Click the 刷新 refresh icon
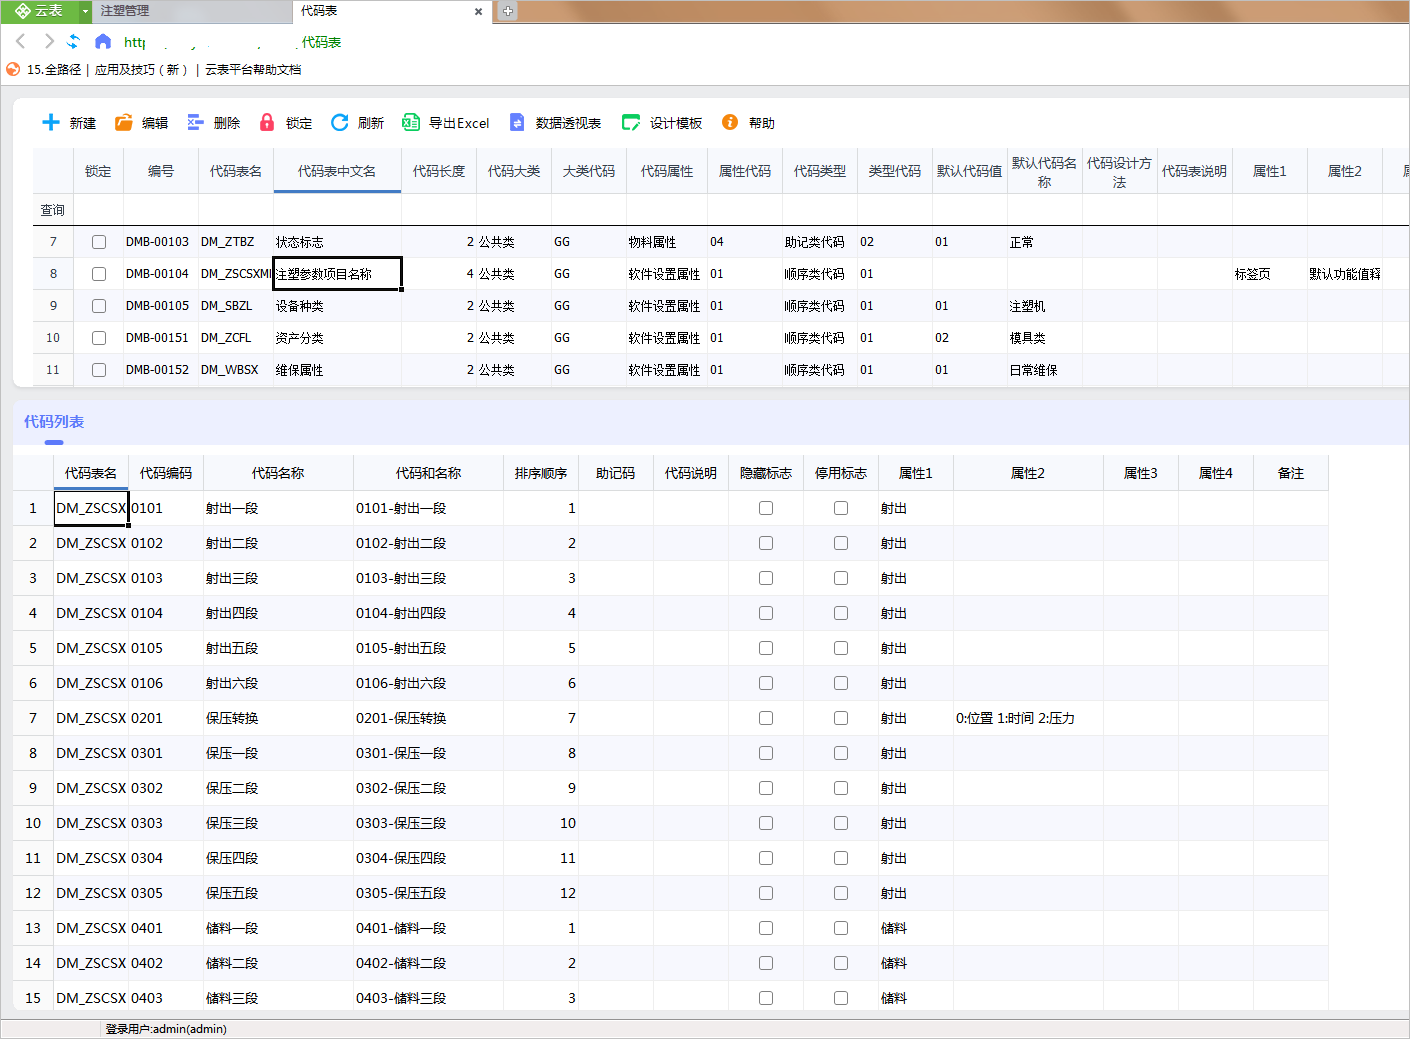The image size is (1410, 1039). (340, 122)
